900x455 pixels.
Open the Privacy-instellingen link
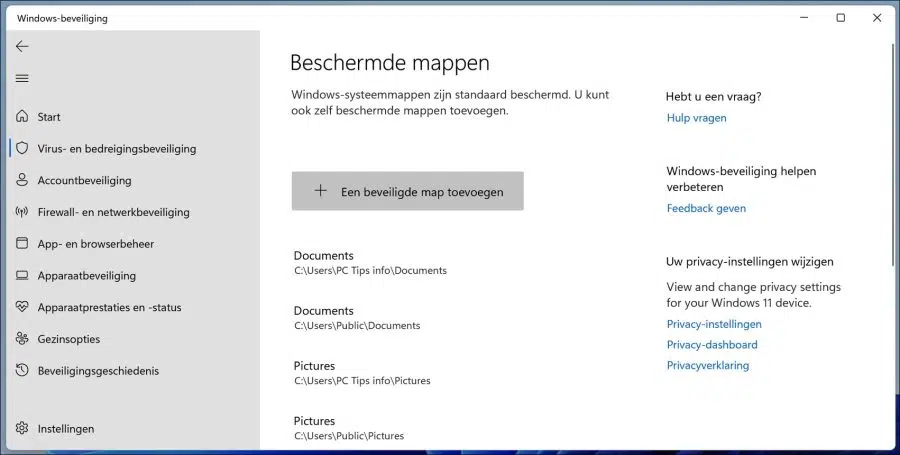pyautogui.click(x=714, y=324)
